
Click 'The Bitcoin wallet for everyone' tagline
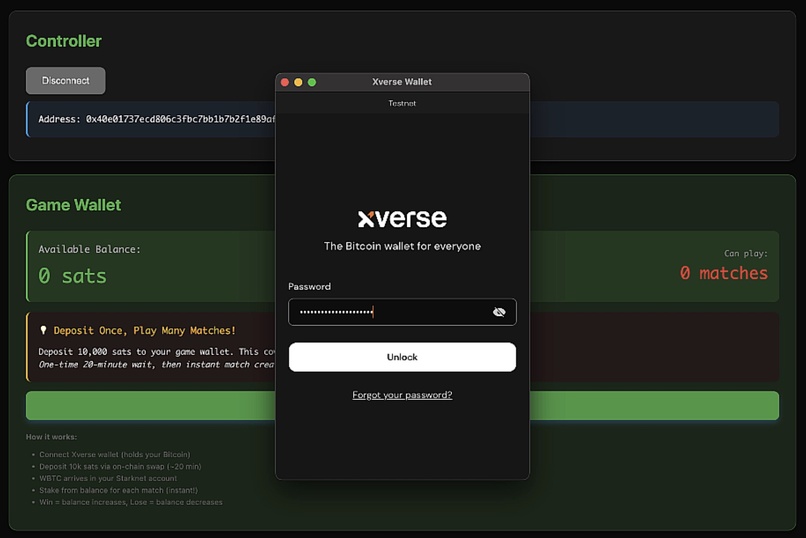pos(402,246)
